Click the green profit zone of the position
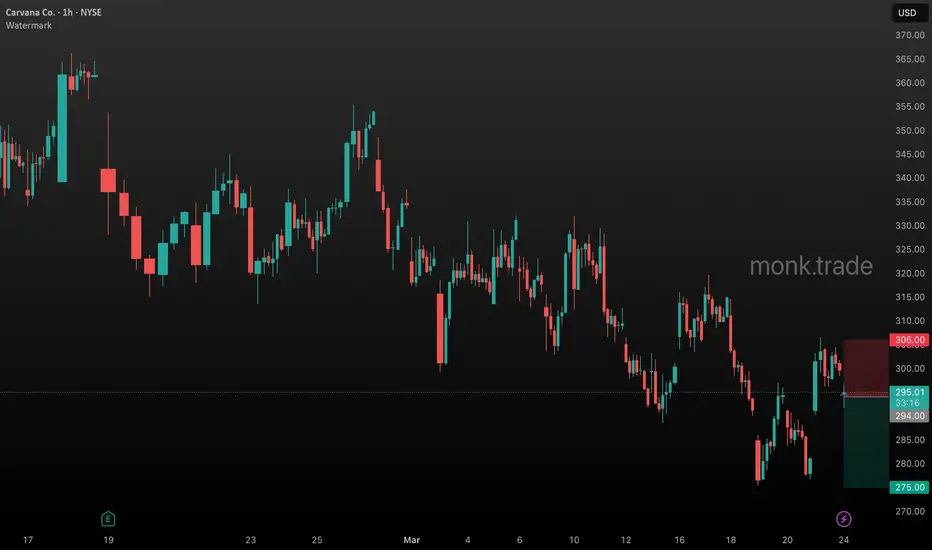This screenshot has width=932, height=550. click(x=866, y=441)
